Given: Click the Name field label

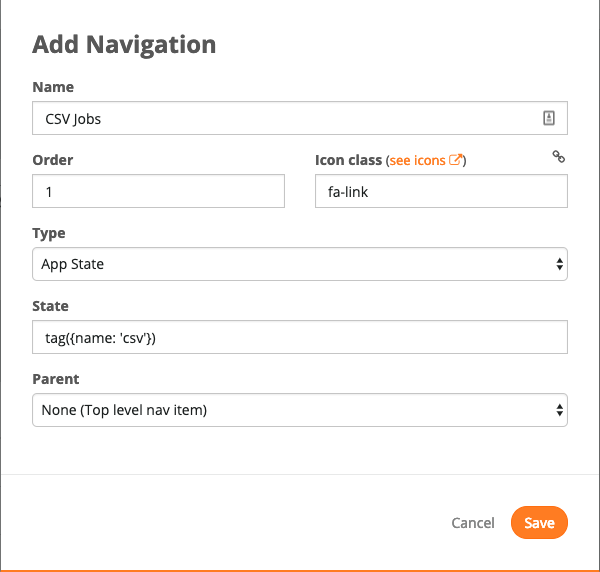Looking at the screenshot, I should point(53,87).
